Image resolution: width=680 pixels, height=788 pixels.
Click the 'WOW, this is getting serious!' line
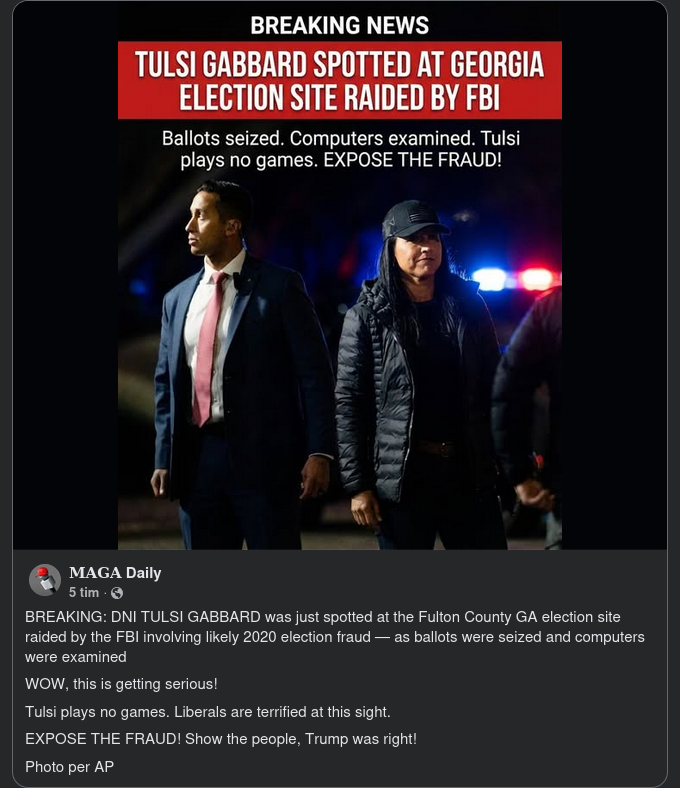pos(121,684)
